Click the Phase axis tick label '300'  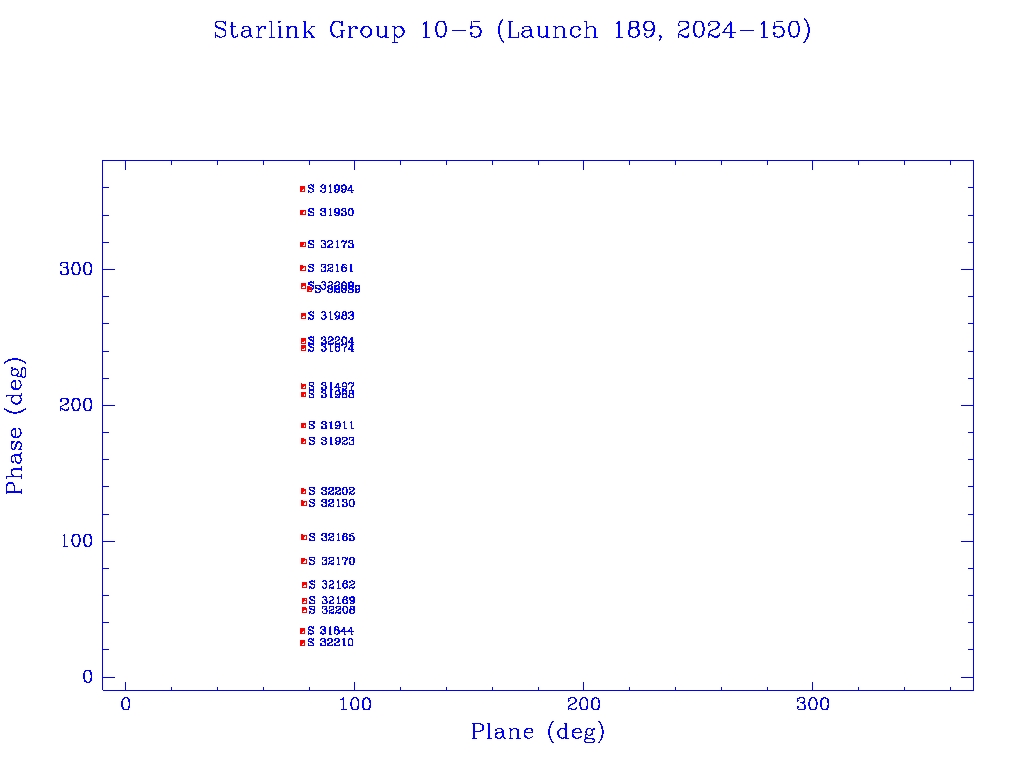pyautogui.click(x=76, y=269)
